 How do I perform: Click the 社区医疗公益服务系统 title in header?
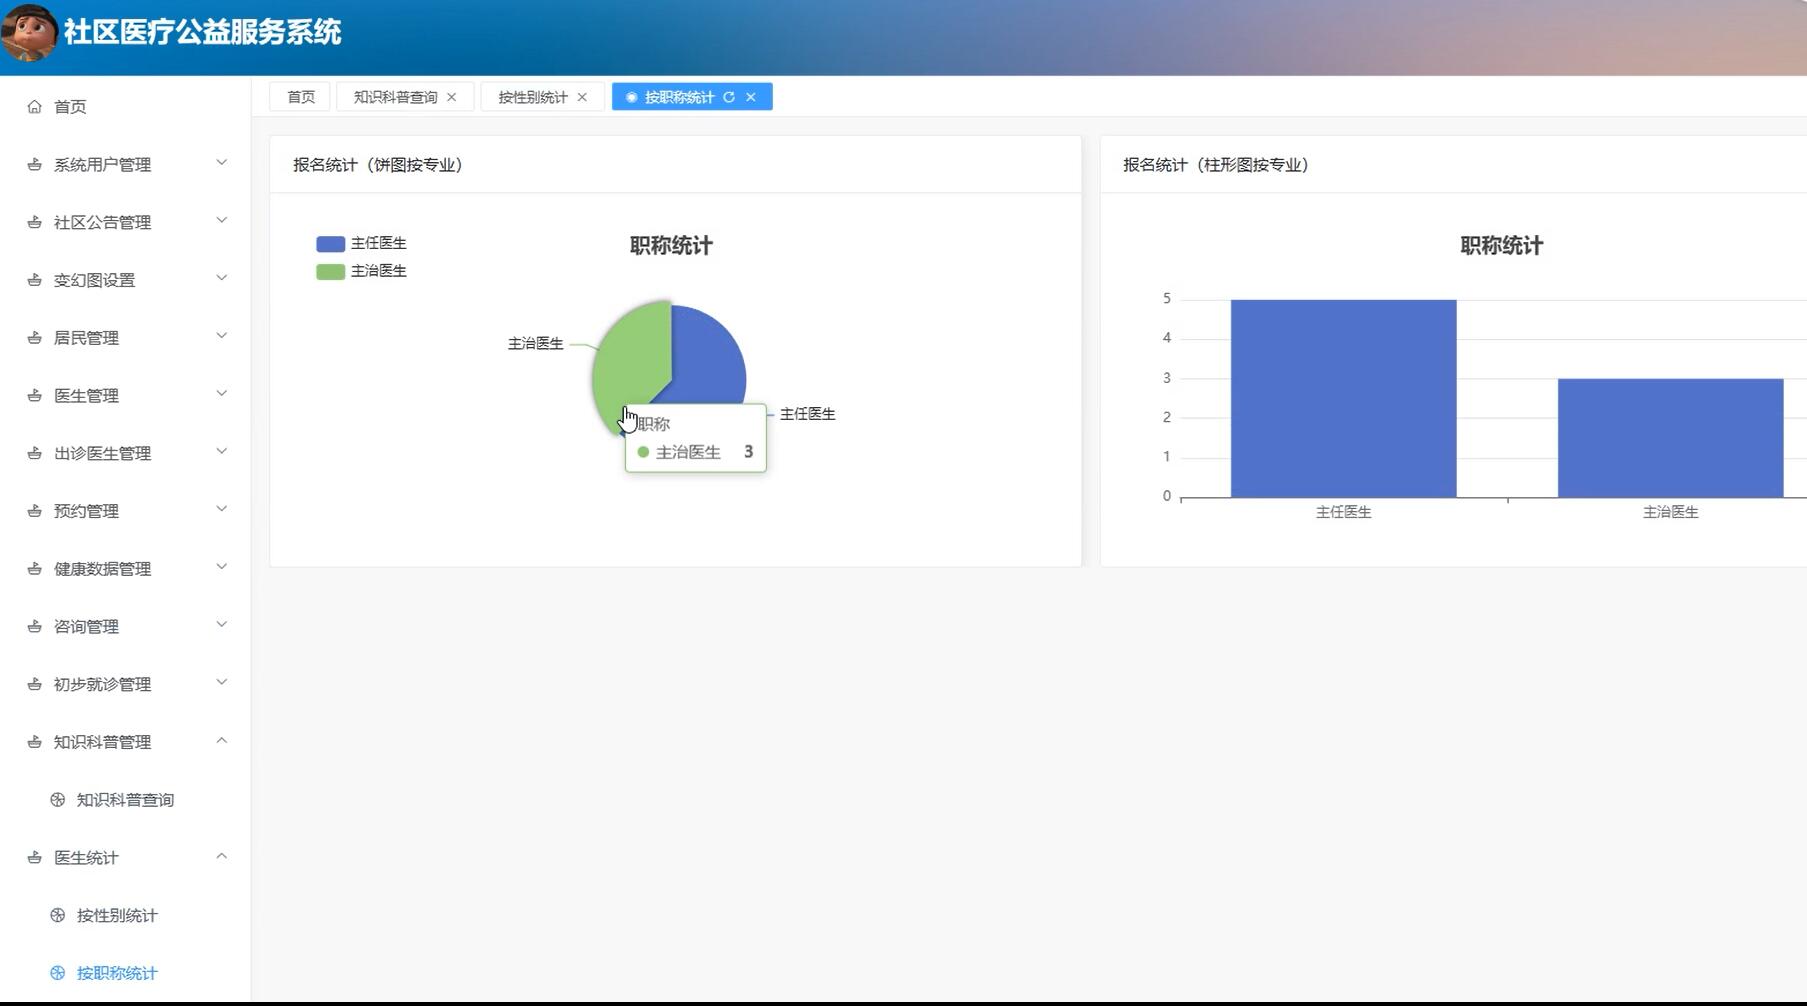[202, 32]
